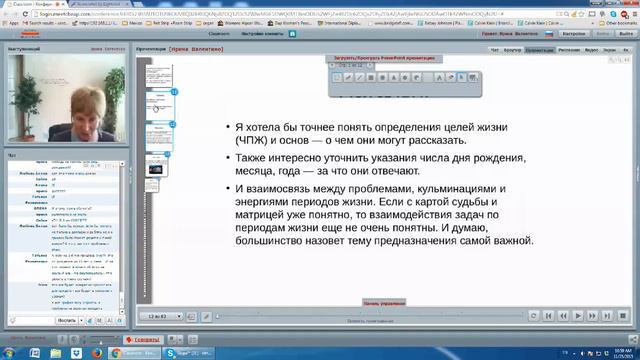Click the Send button in chat
640x360 pixels.
pyautogui.click(x=67, y=321)
